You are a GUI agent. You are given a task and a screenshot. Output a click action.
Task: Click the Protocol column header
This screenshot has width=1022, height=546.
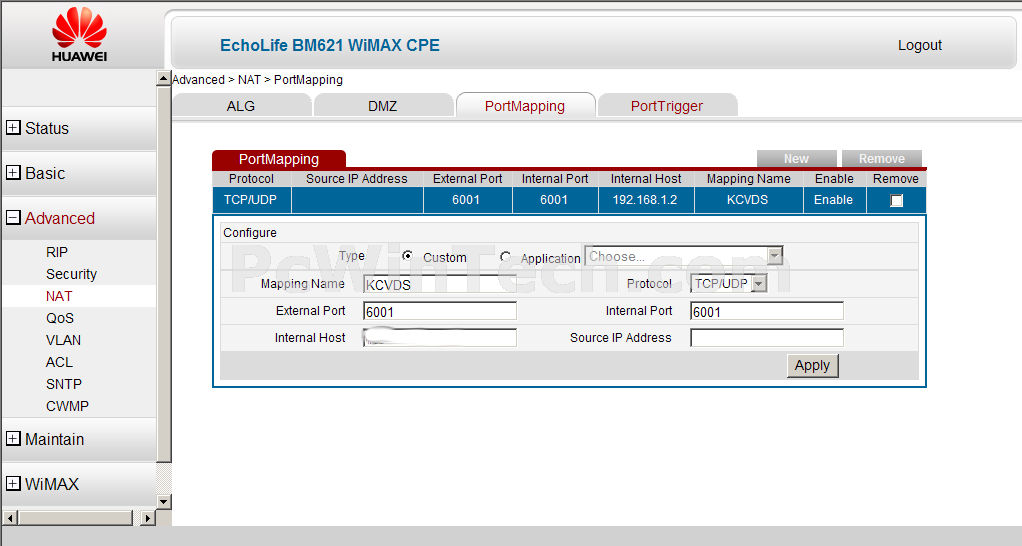click(x=251, y=179)
